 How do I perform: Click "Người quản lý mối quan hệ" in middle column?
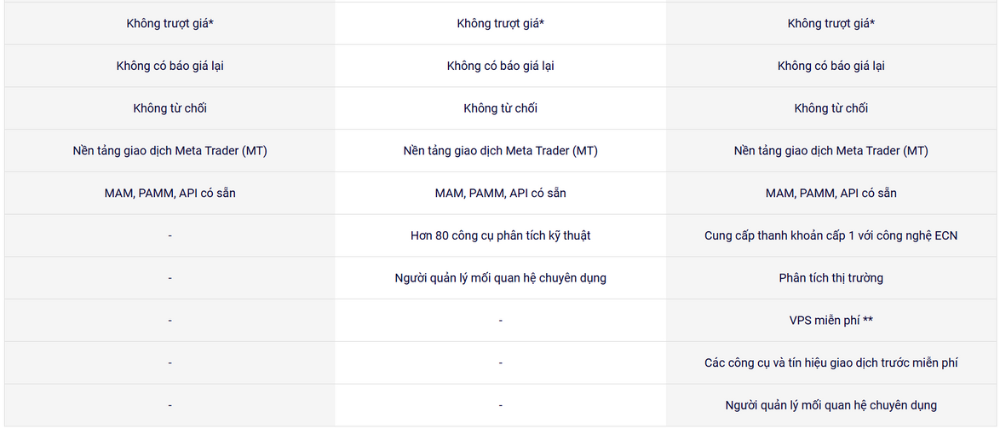click(500, 278)
